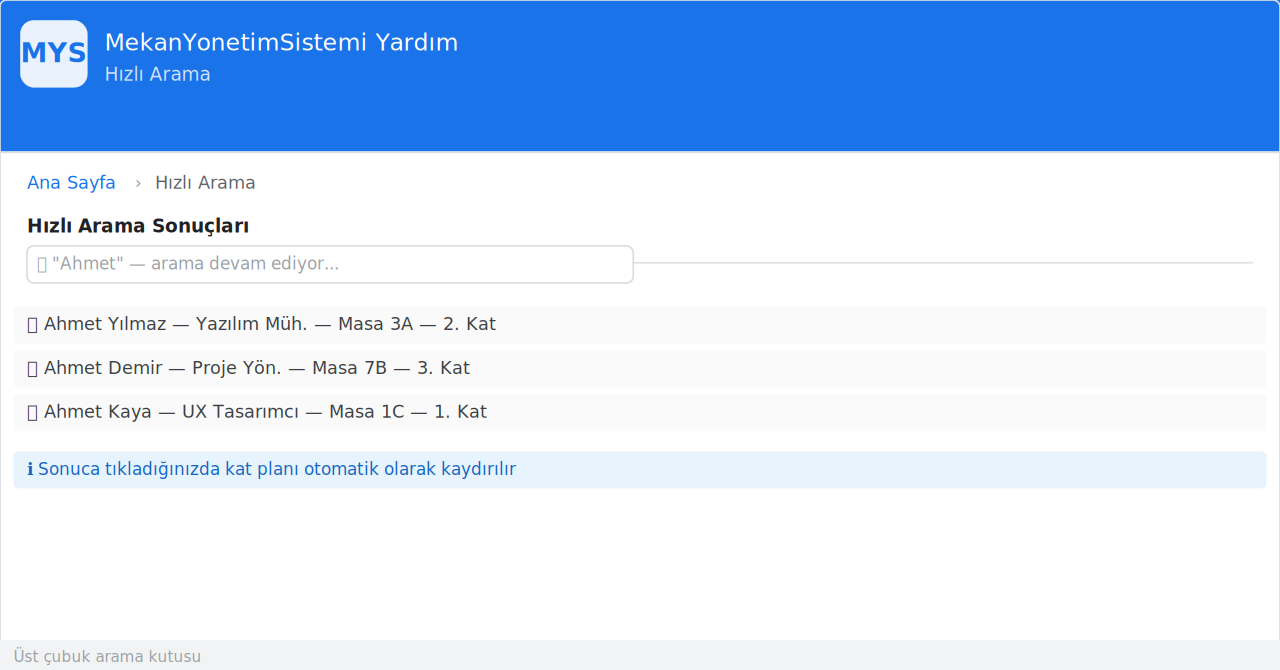Select the Hızlı Arama breadcrumb item
Viewport: 1280px width, 670px height.
(x=205, y=183)
